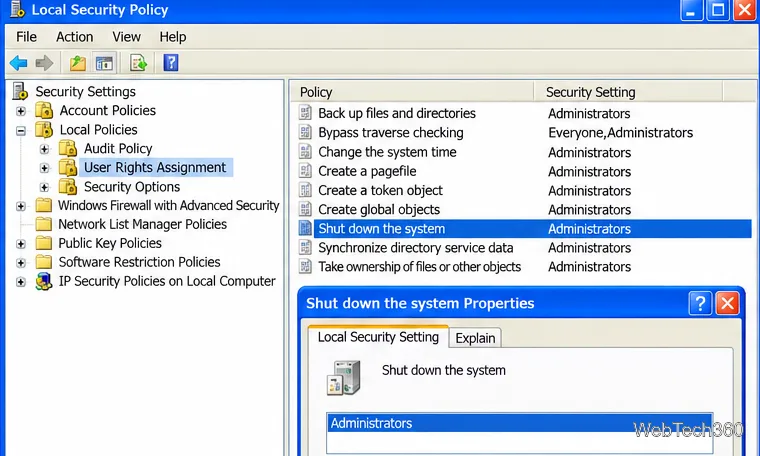Click the Windows Firewall with Advanced Security folder icon
Screen dimensions: 760x456
click(44, 205)
